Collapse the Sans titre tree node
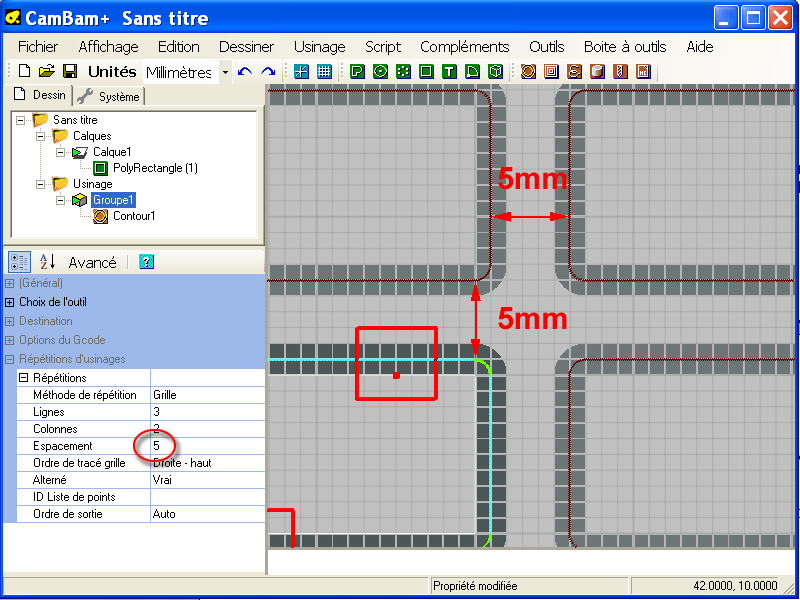The height and width of the screenshot is (600, 800). click(20, 120)
